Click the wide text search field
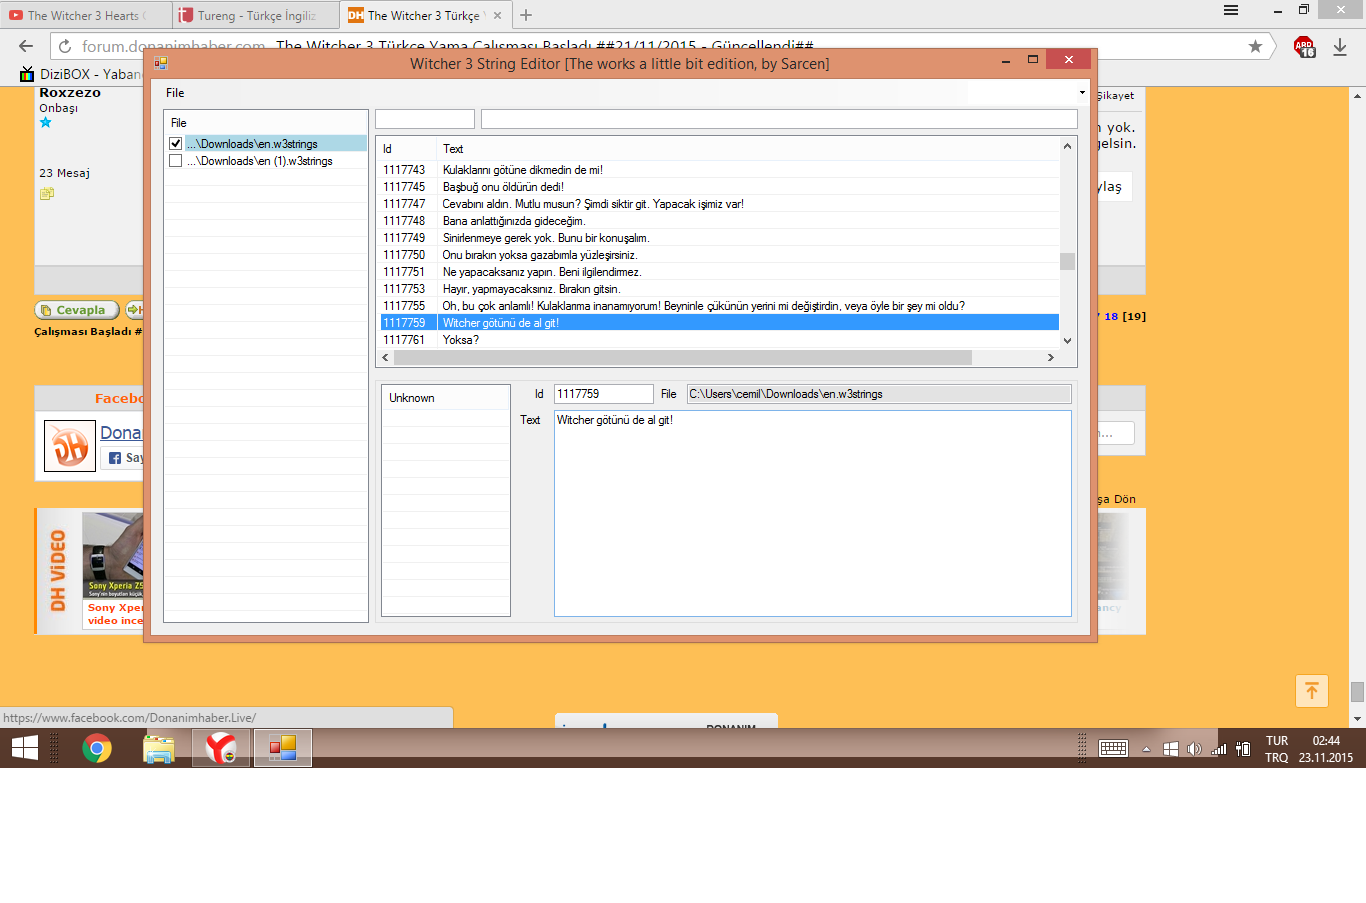The image size is (1366, 903). [779, 119]
